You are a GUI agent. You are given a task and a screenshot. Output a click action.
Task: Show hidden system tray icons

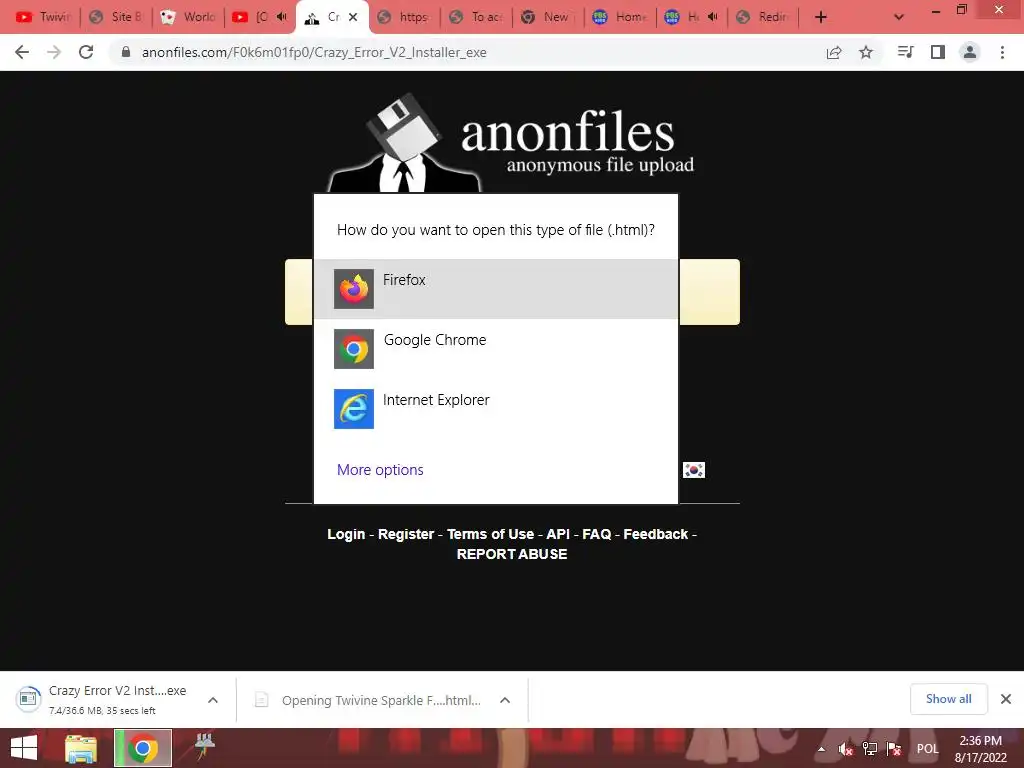pyautogui.click(x=821, y=749)
